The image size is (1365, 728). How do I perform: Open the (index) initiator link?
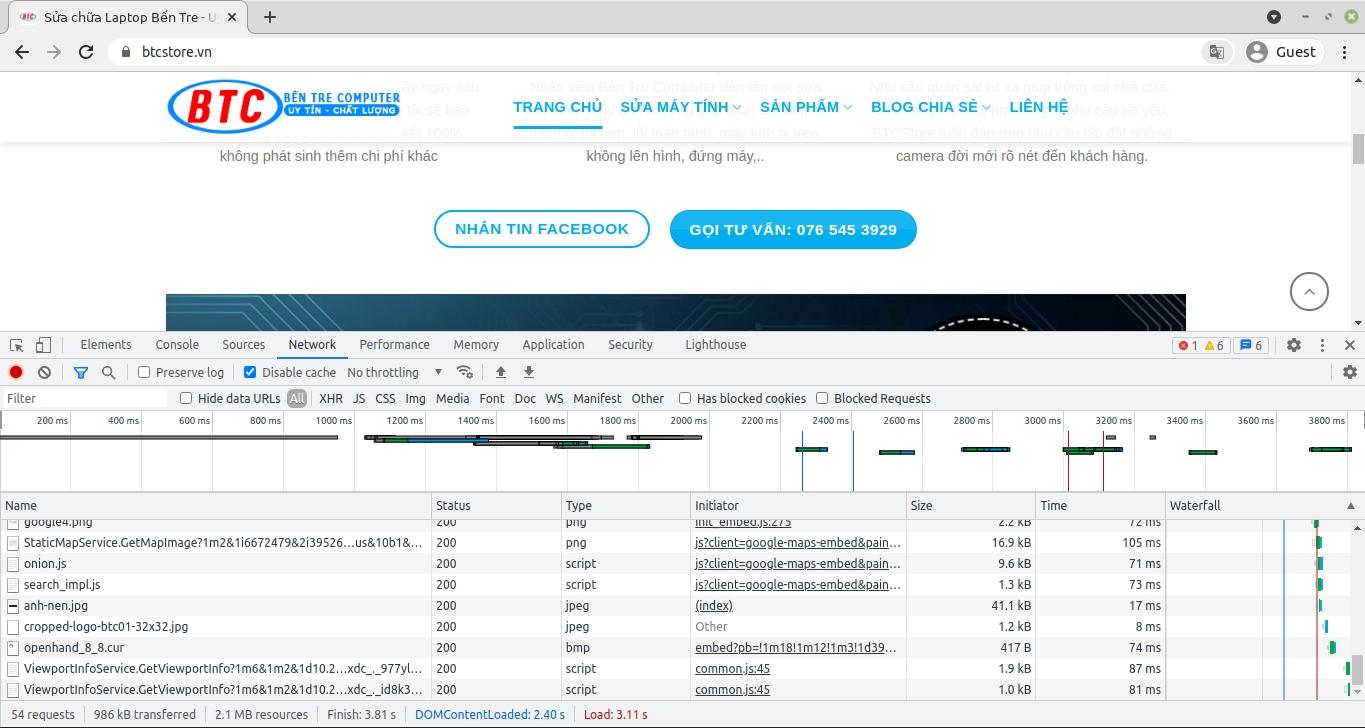click(714, 606)
